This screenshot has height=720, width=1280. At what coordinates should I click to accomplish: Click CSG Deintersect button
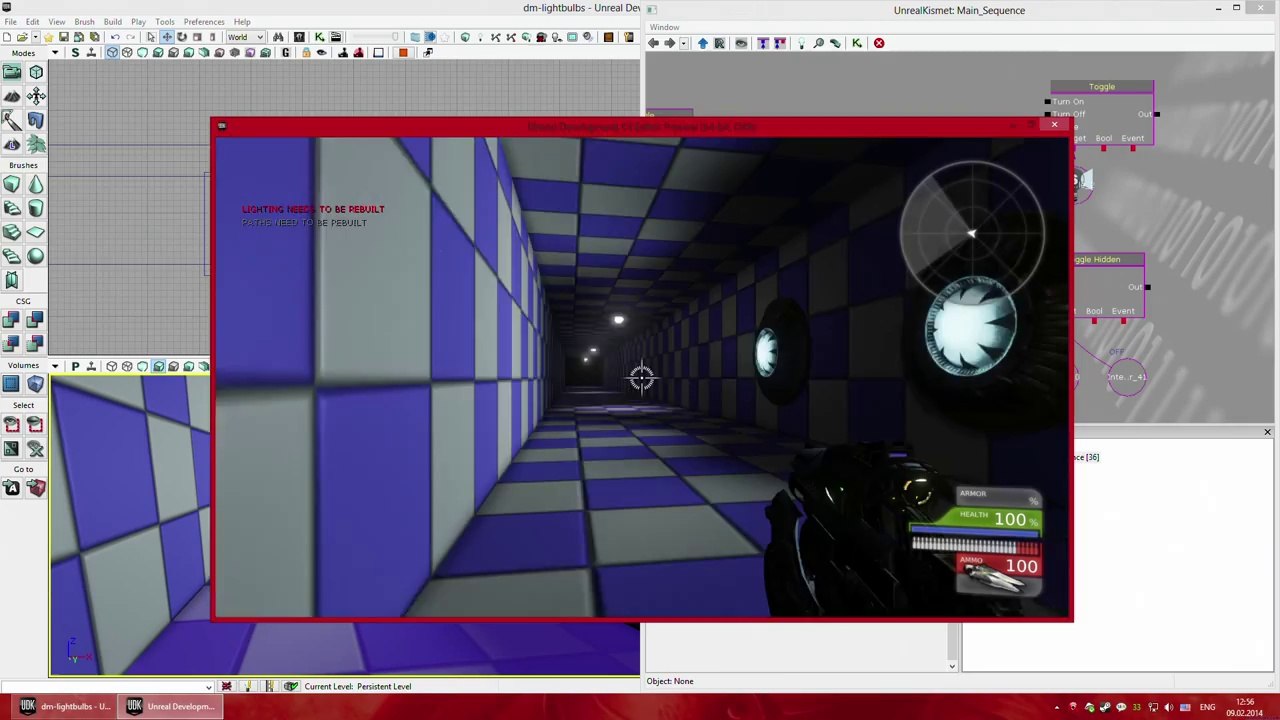(36, 344)
